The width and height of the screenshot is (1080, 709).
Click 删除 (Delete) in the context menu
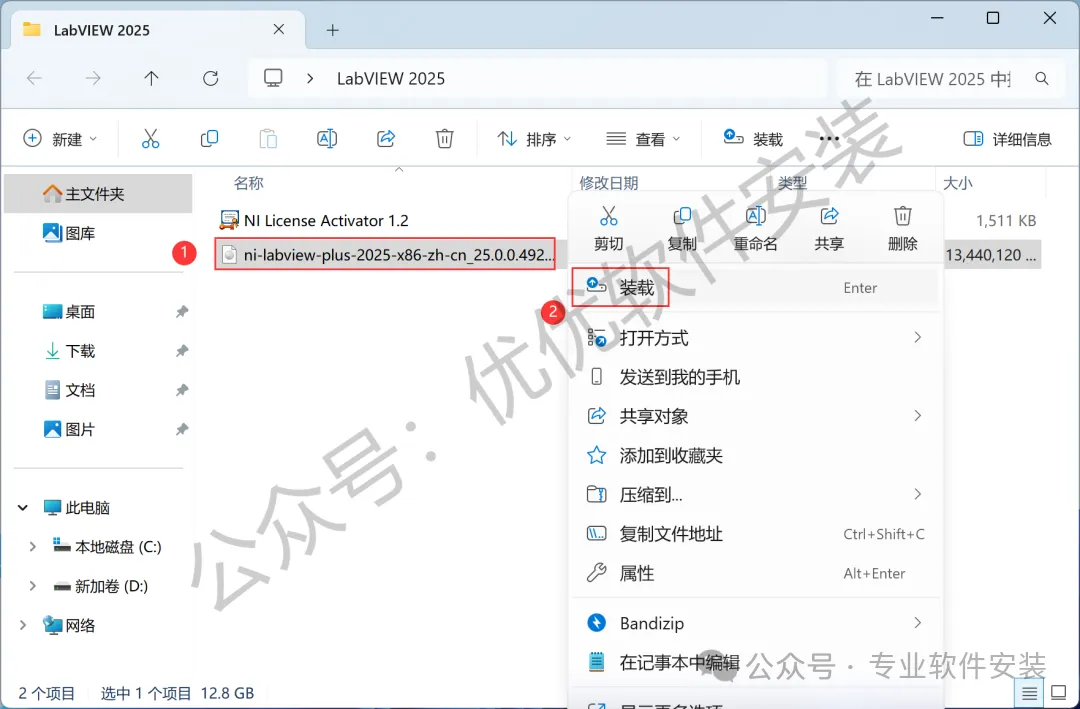click(x=902, y=229)
